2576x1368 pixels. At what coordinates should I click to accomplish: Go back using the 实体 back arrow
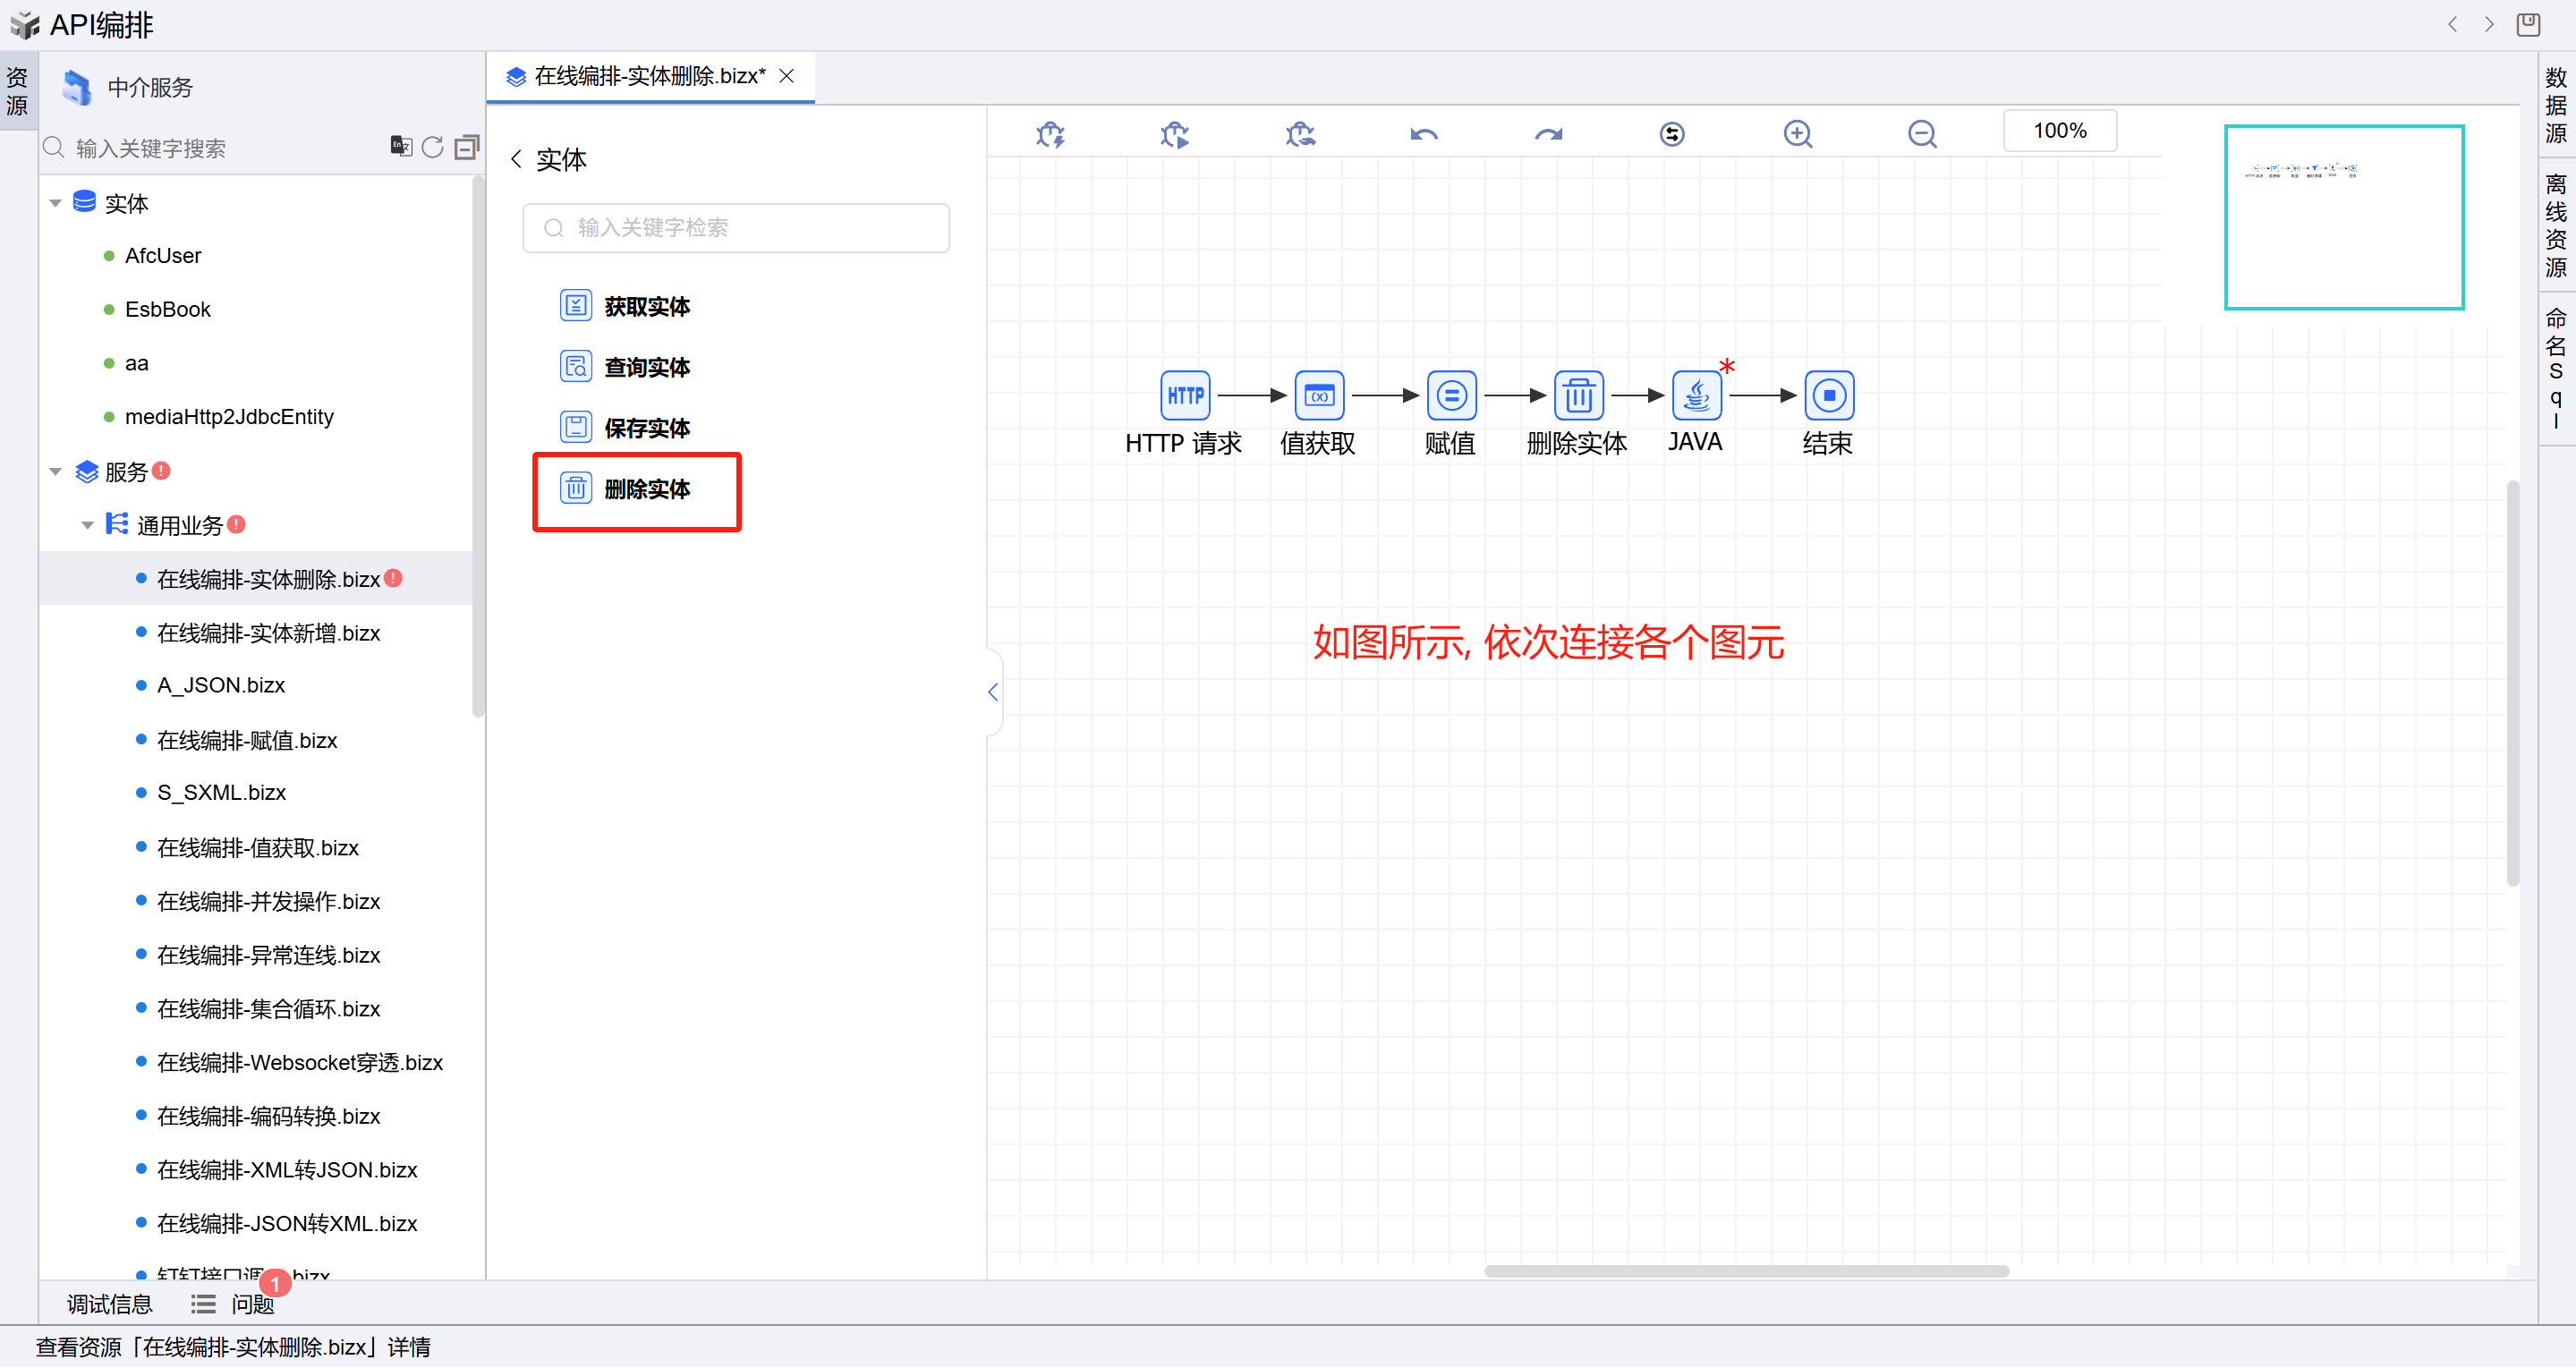516,159
